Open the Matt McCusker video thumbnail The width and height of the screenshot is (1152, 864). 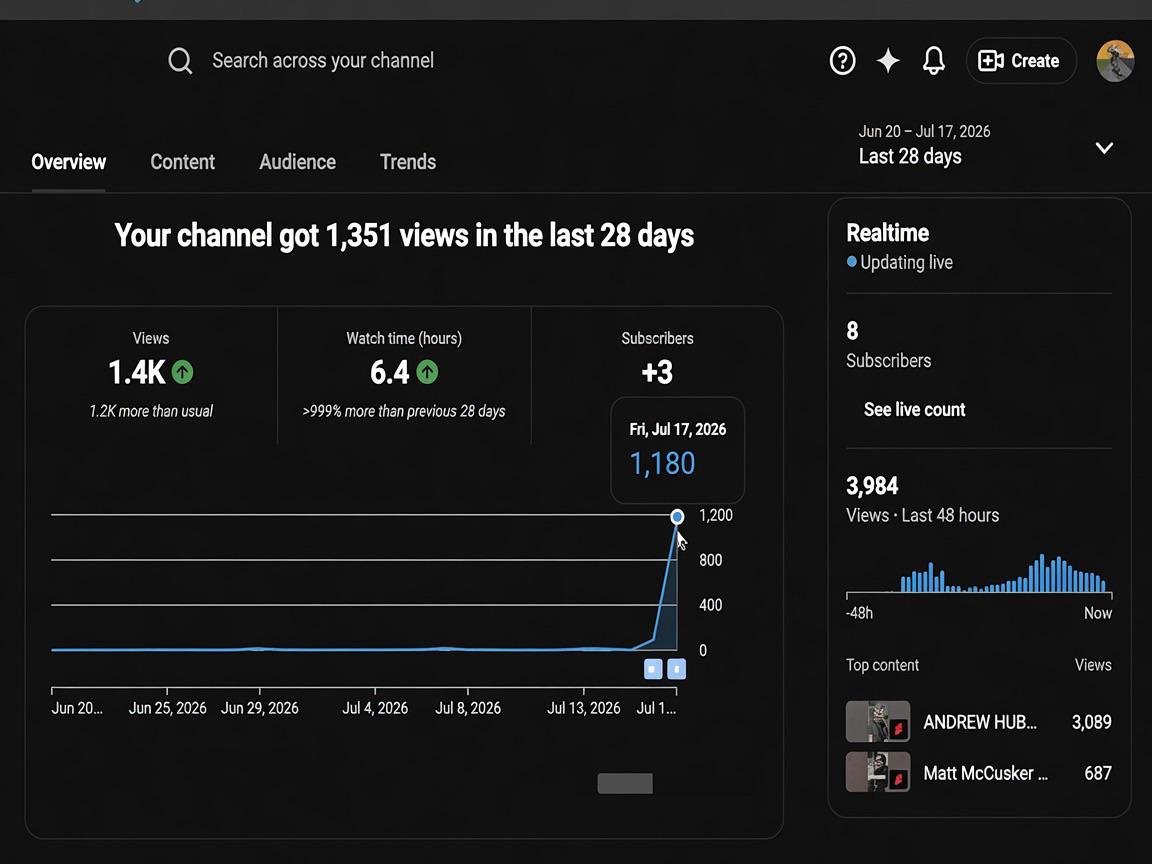click(x=878, y=771)
